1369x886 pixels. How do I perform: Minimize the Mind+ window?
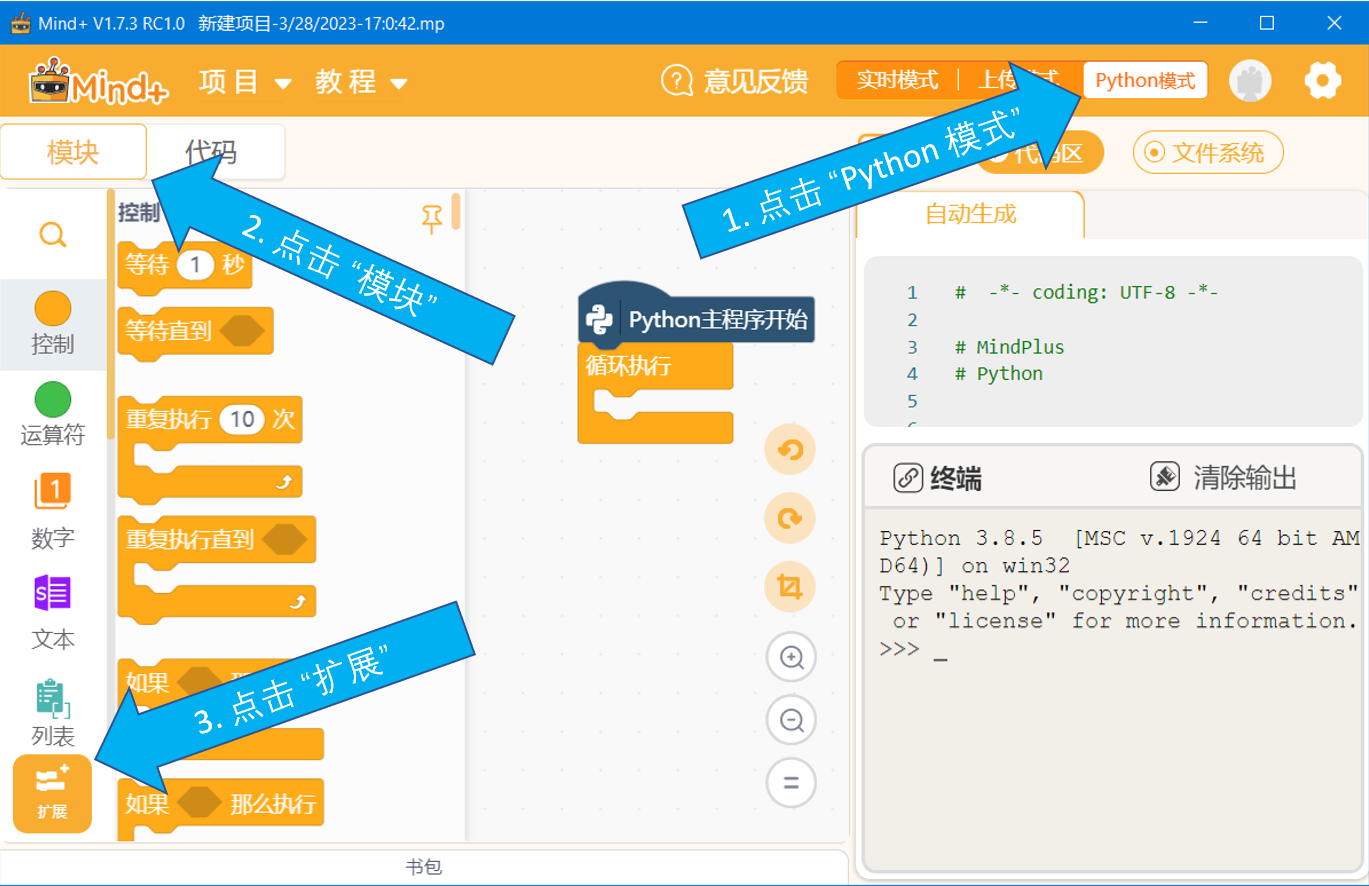(1201, 22)
